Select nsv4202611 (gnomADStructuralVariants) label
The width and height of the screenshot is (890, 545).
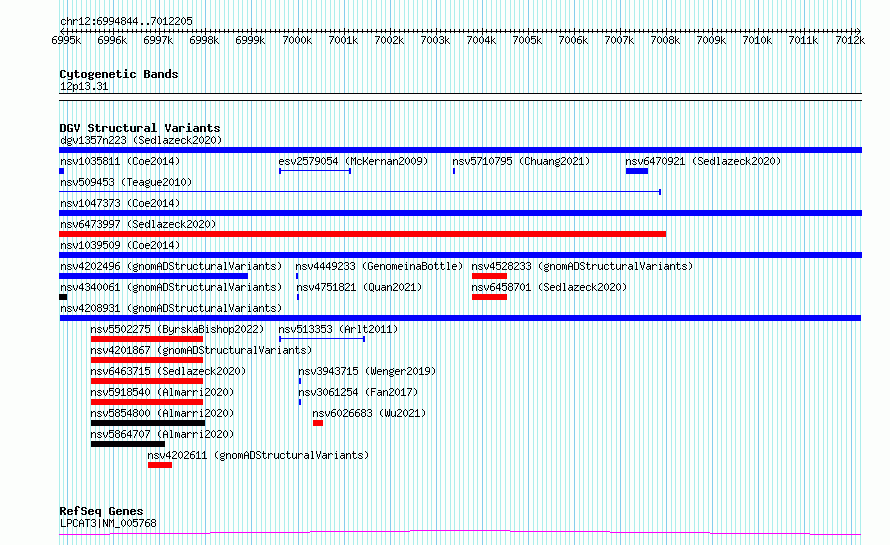click(x=258, y=455)
